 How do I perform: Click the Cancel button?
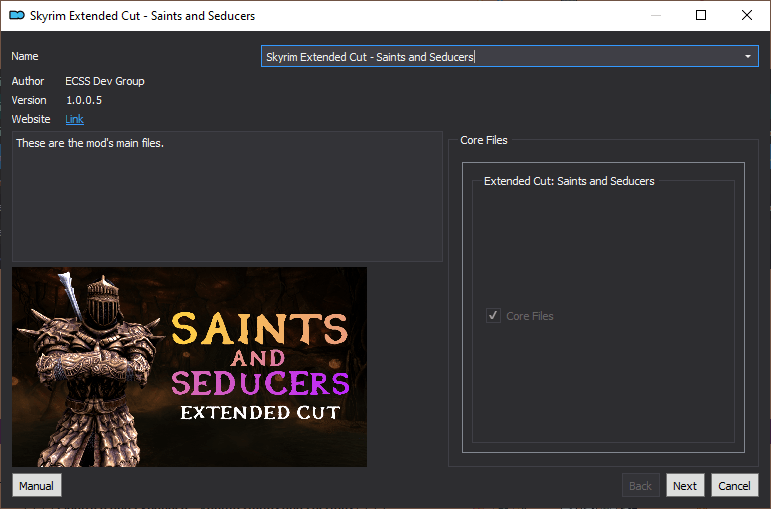tap(735, 486)
